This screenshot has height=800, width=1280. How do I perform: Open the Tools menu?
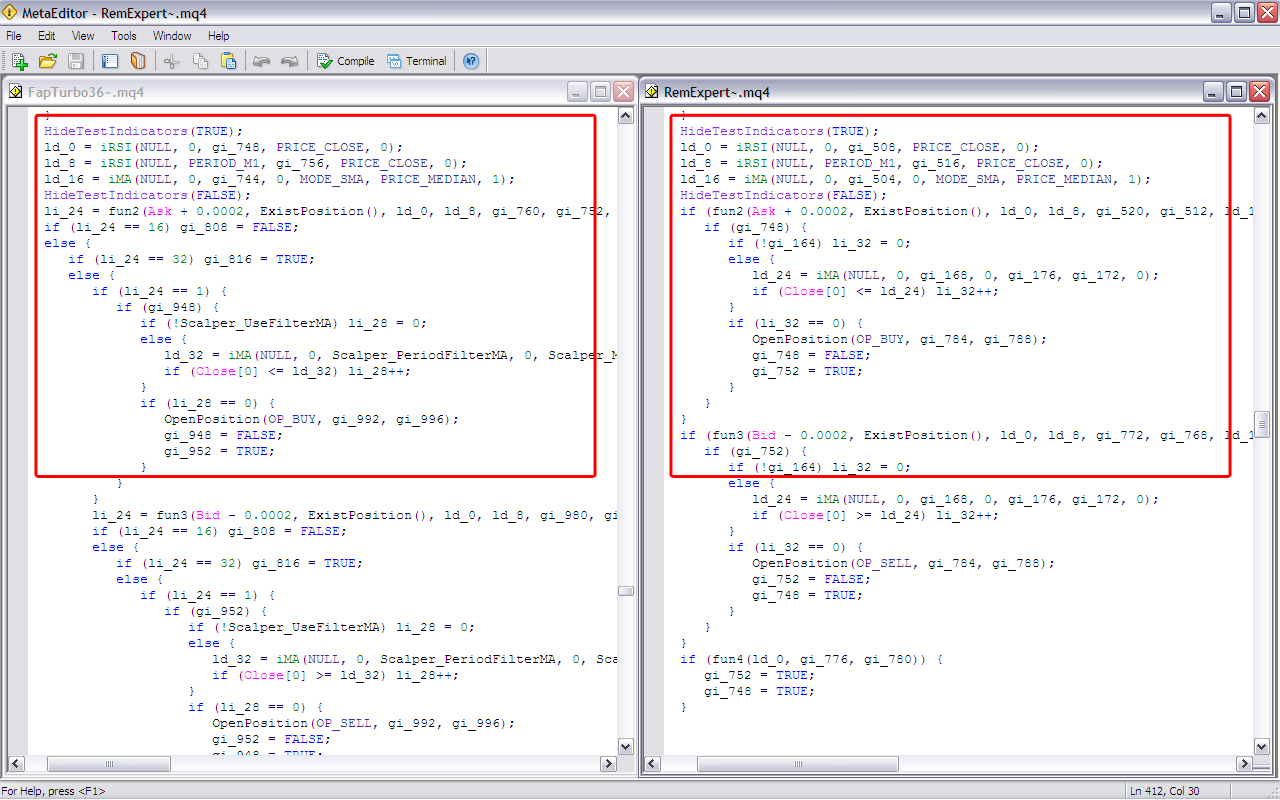124,36
